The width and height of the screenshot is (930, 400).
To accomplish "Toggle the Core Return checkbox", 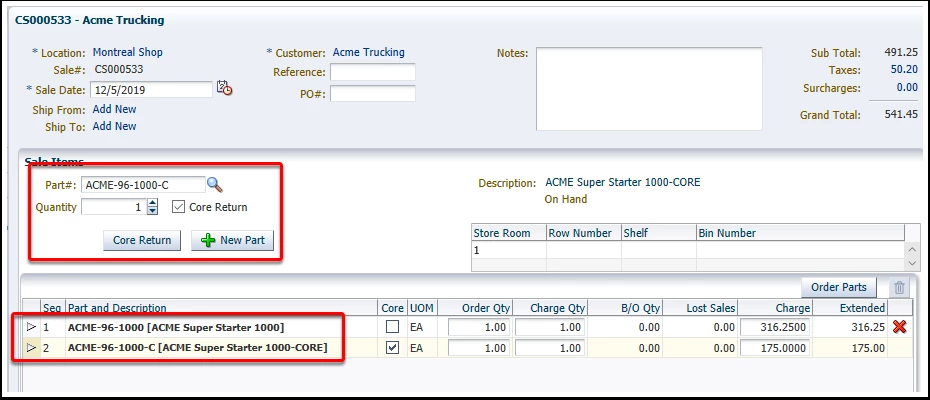I will [x=179, y=207].
